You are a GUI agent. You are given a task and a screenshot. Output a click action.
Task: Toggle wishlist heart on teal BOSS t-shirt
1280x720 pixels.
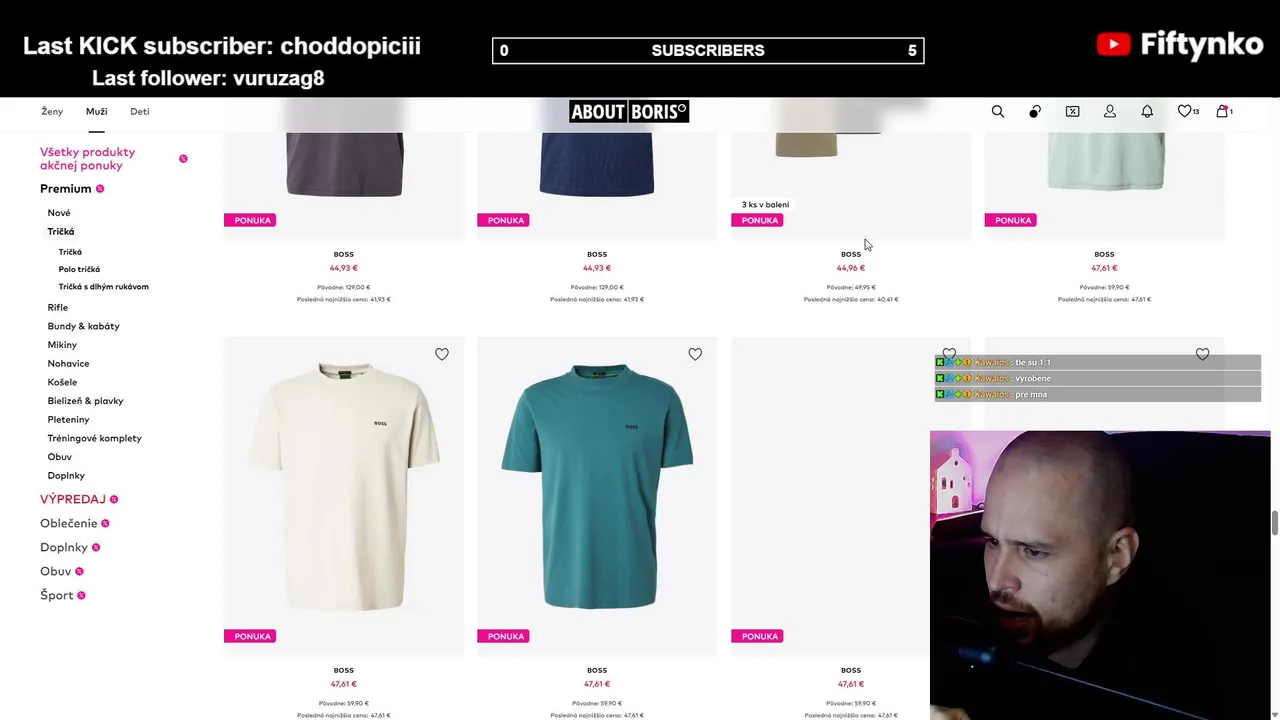(695, 354)
